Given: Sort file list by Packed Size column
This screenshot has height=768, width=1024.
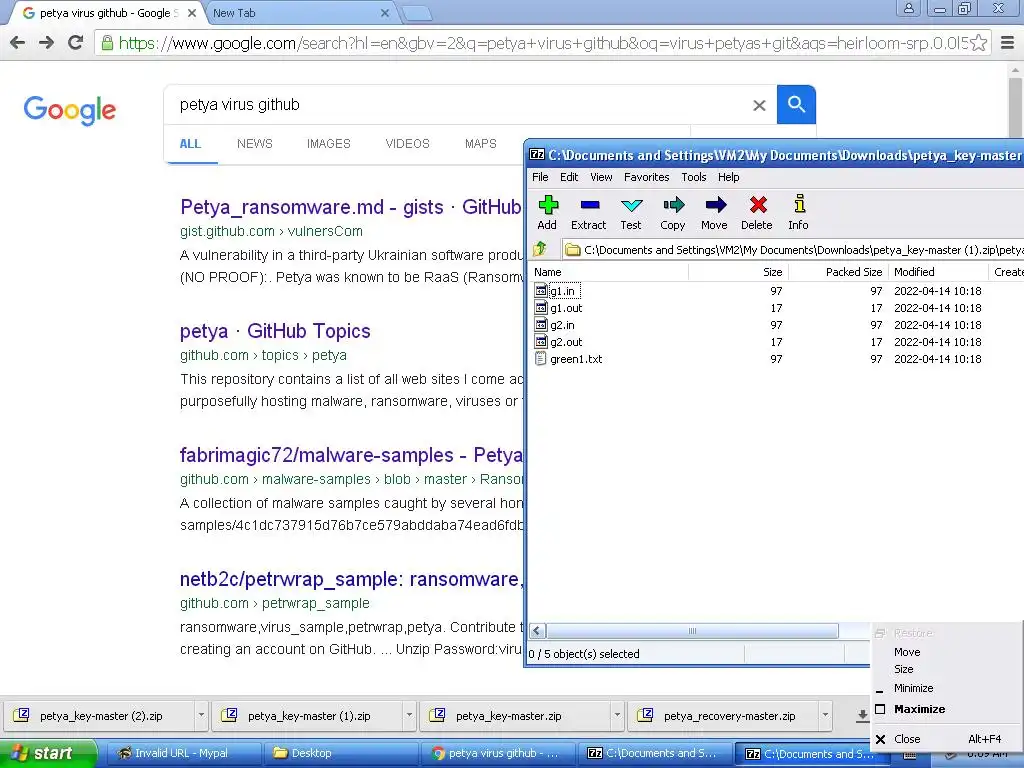Looking at the screenshot, I should pos(838,272).
